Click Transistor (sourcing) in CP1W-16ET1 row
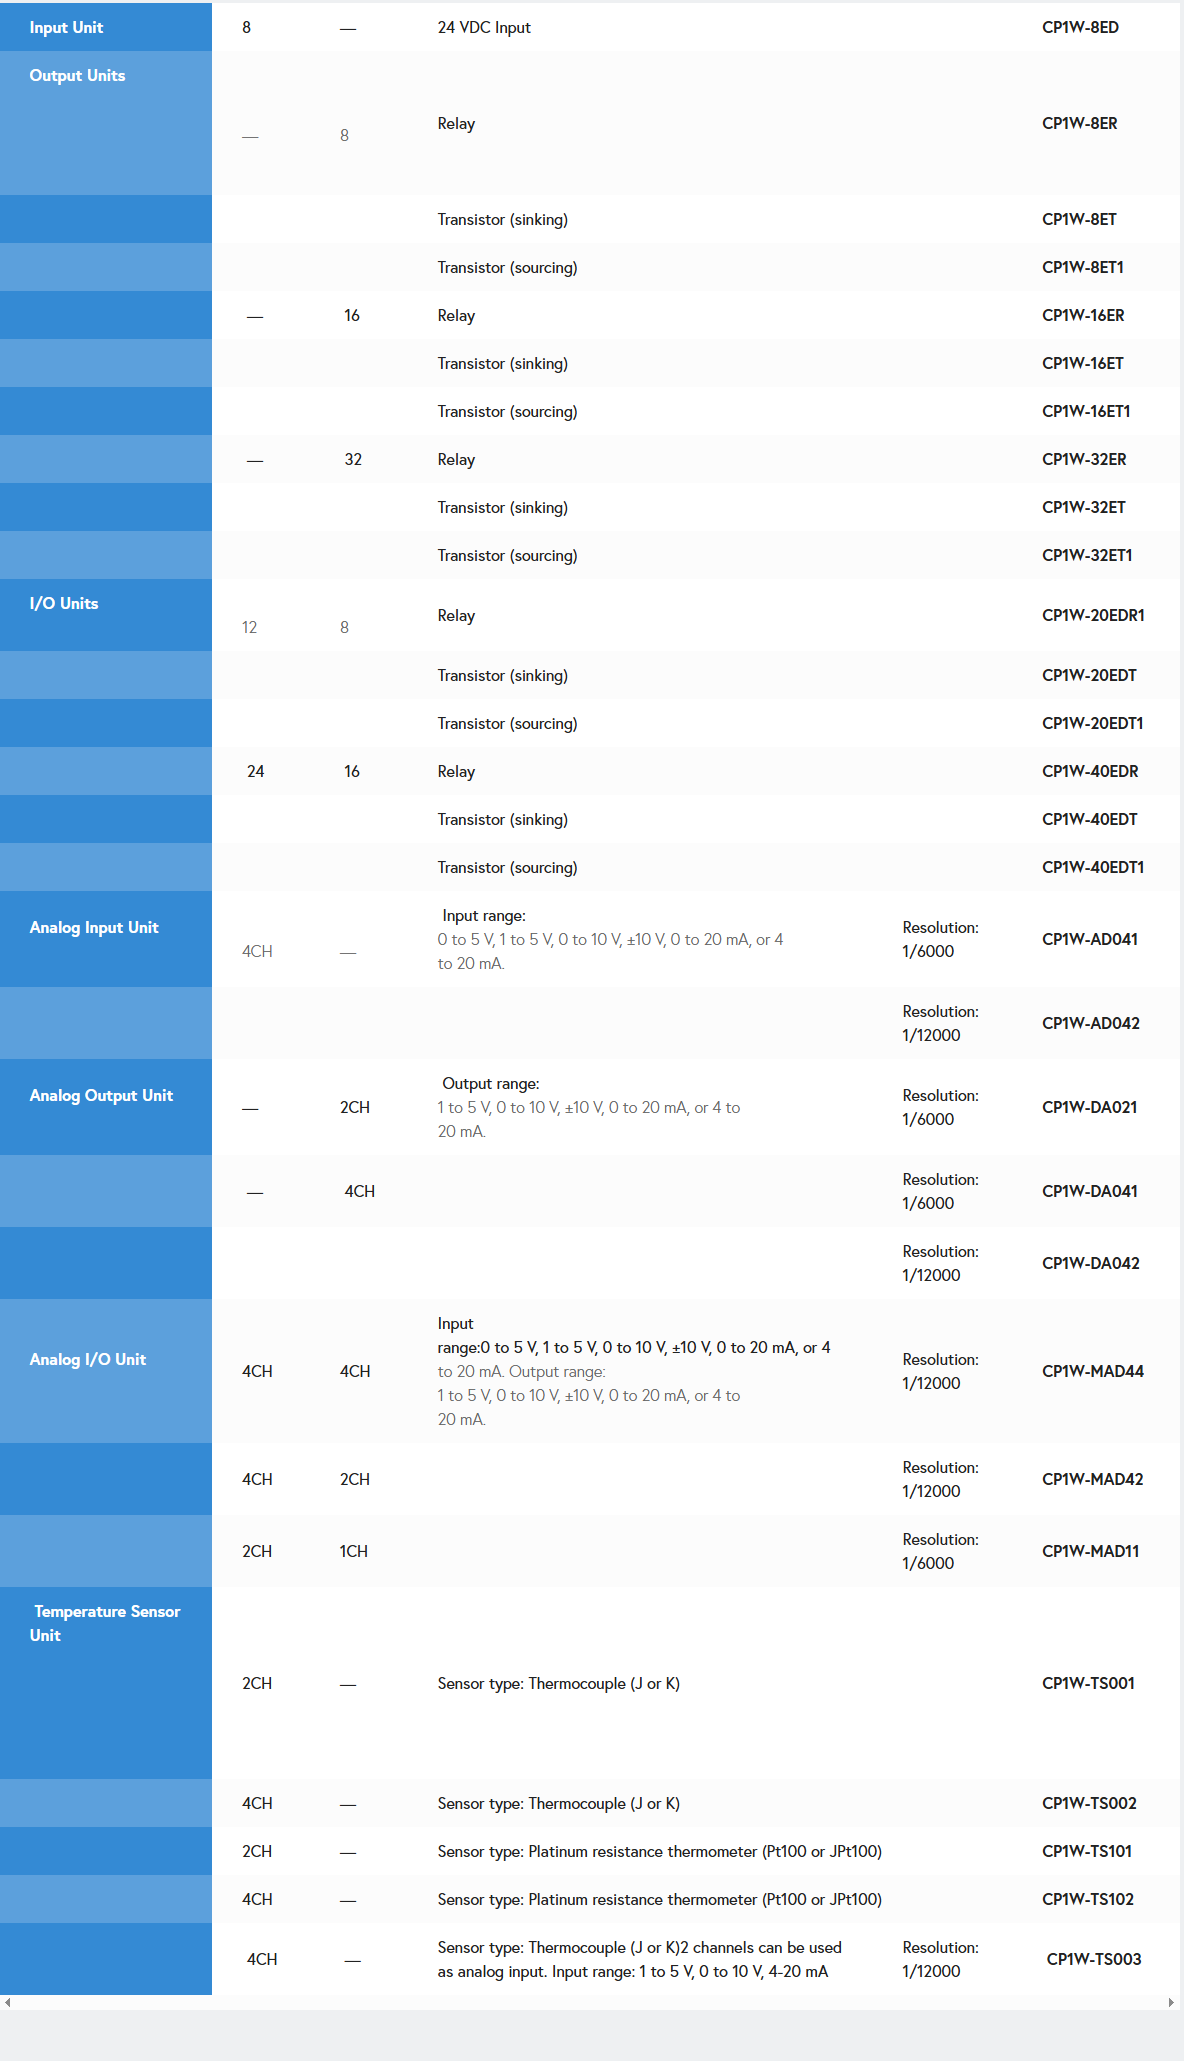Viewport: 1184px width, 2061px height. coord(507,411)
